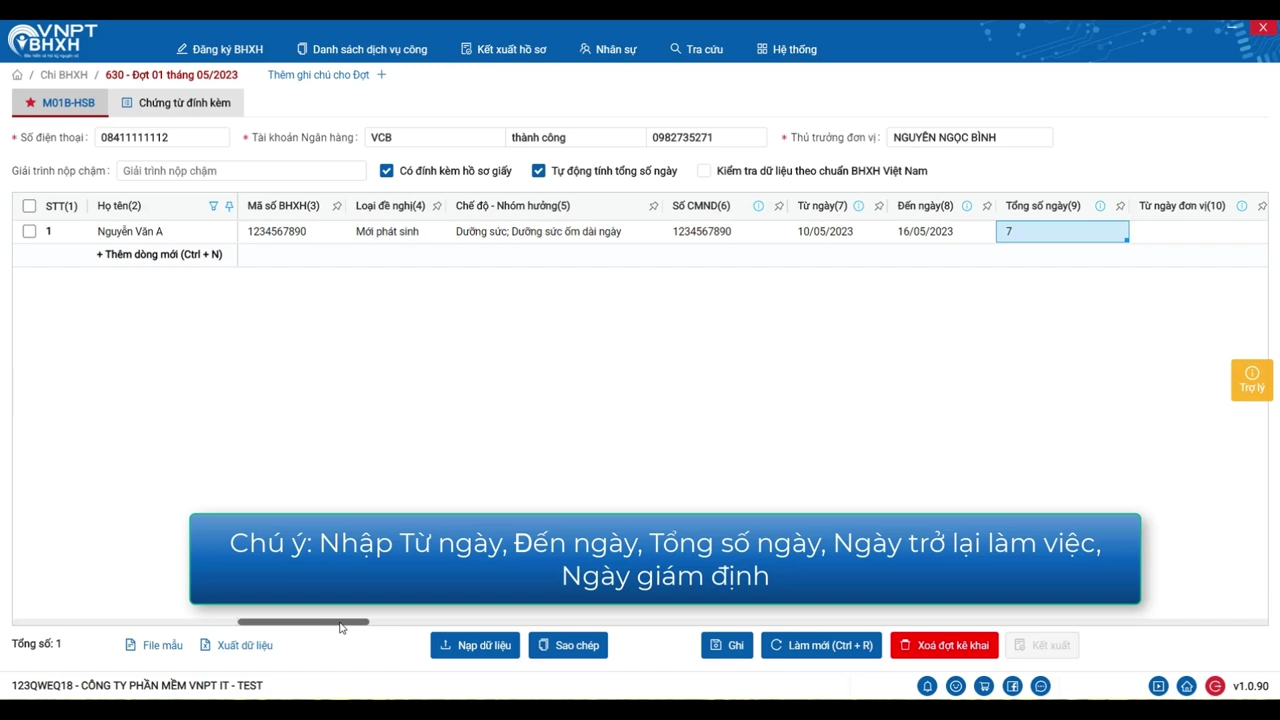Switch to Chứng từ đính kèm tab

(x=176, y=103)
